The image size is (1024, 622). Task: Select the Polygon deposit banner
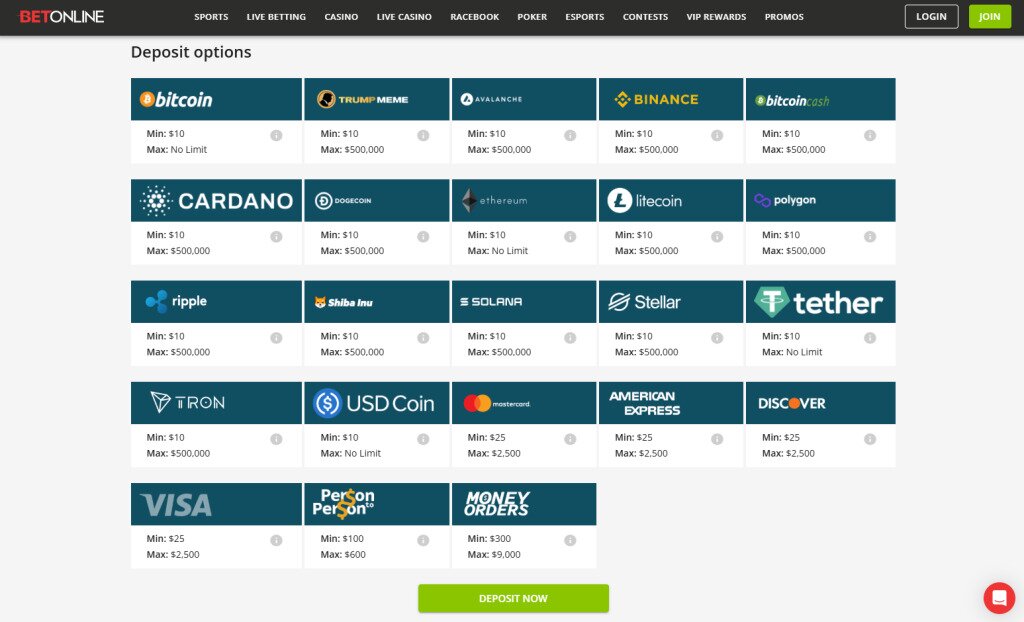click(x=820, y=201)
